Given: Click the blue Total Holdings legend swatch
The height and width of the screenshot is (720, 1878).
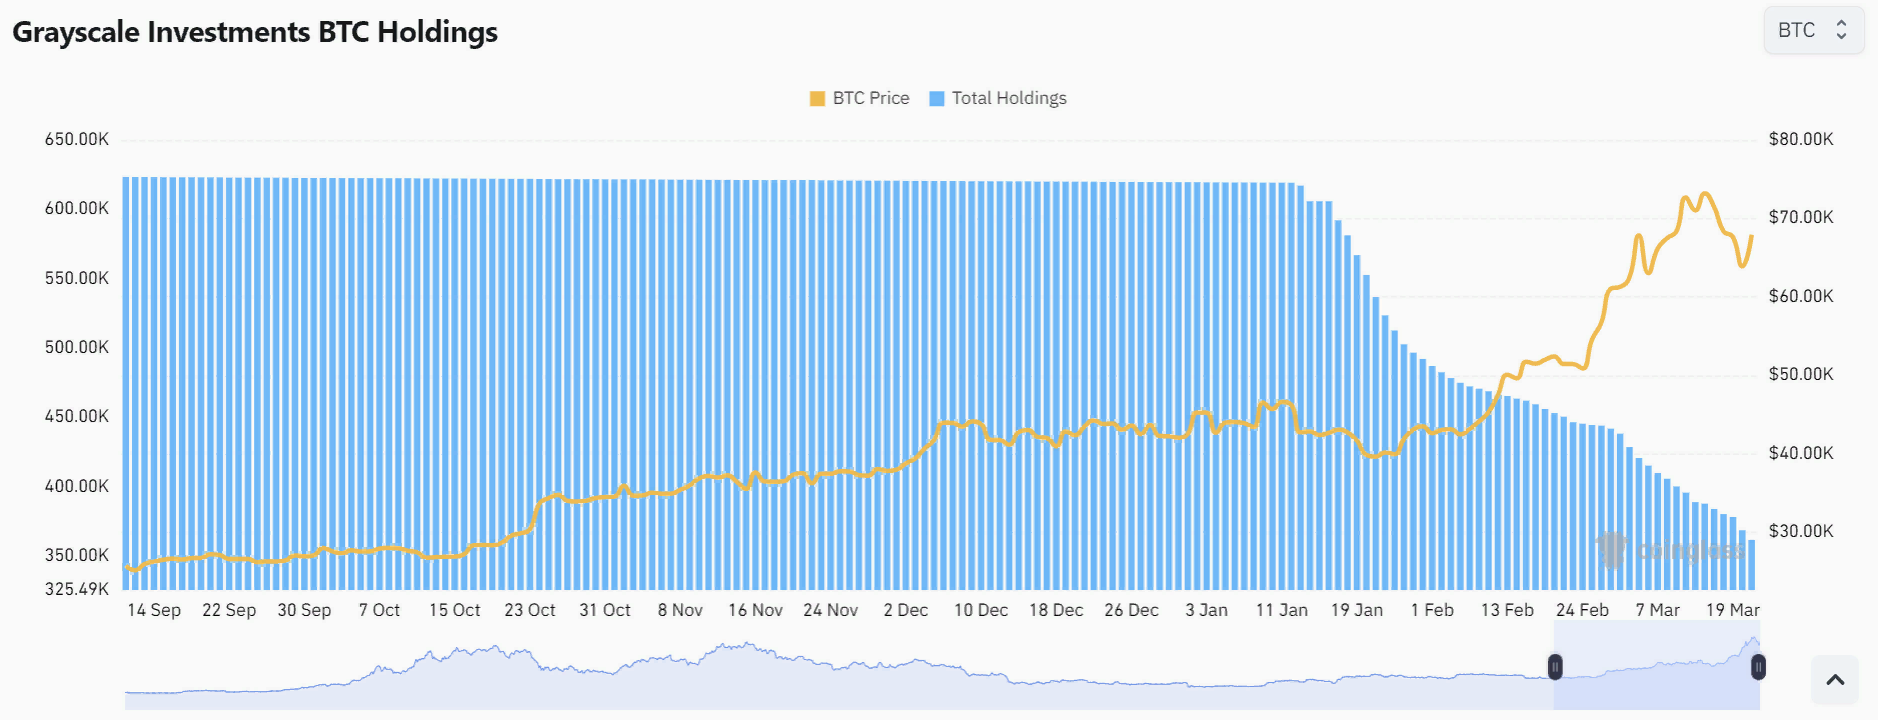Looking at the screenshot, I should coord(937,98).
